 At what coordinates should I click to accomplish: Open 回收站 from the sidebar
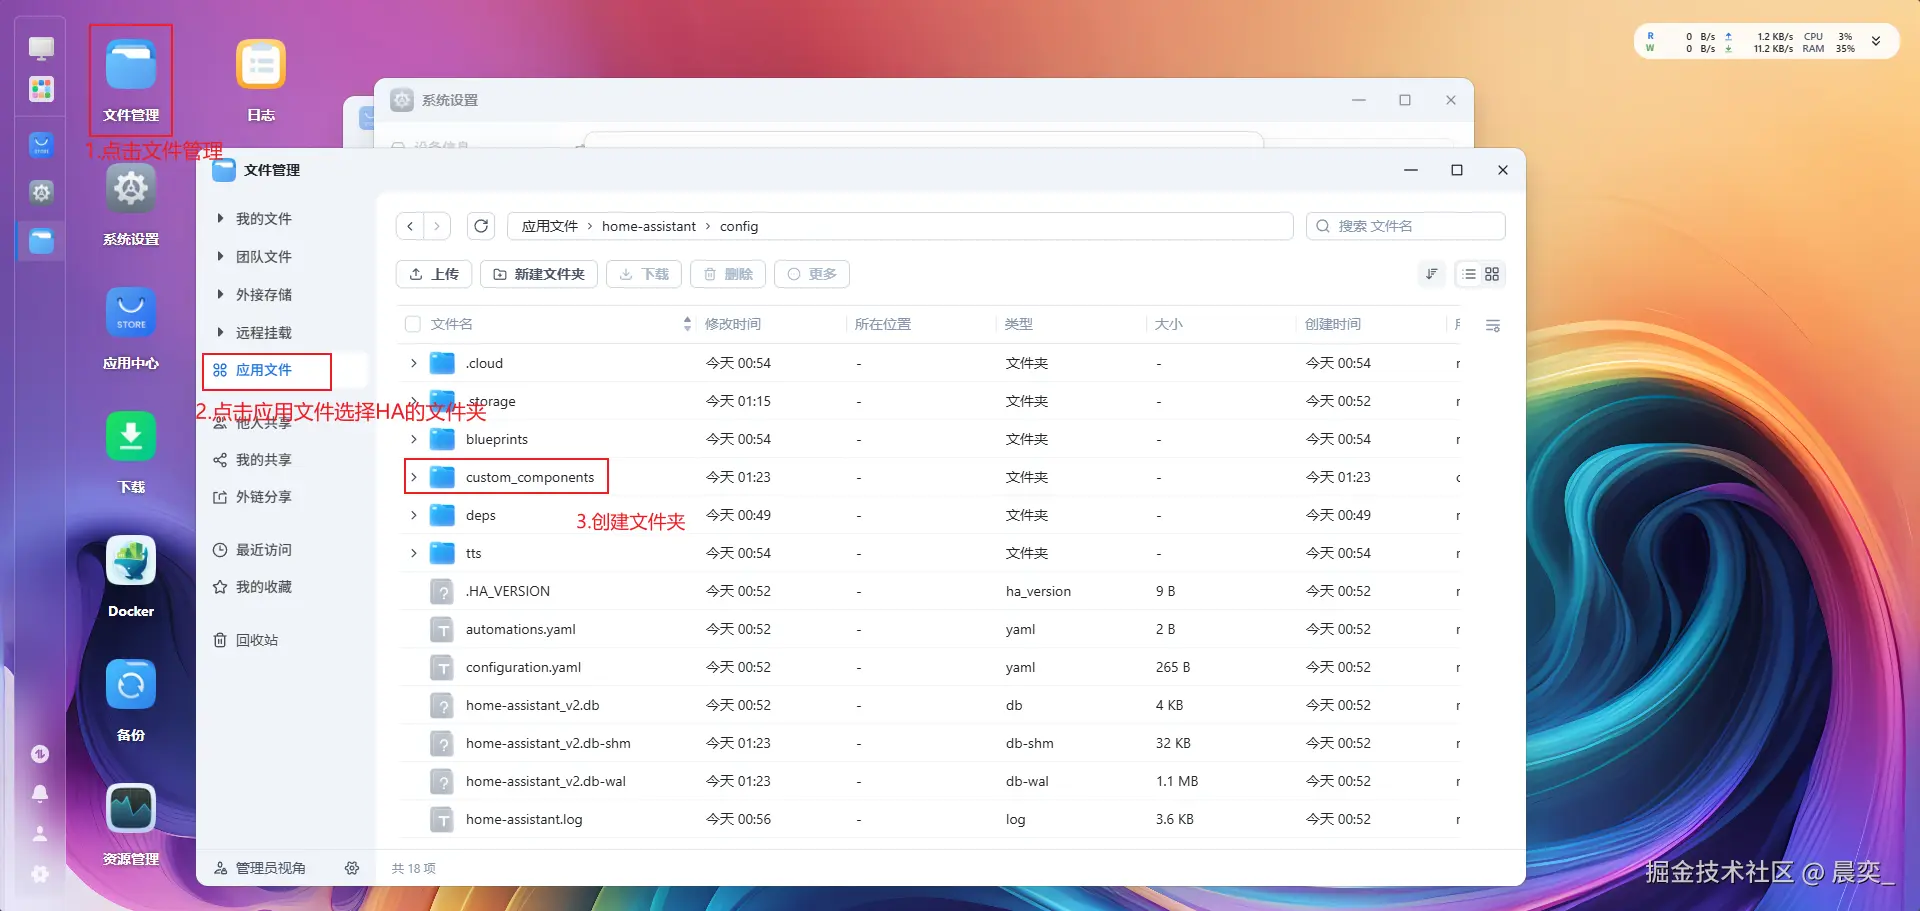click(x=258, y=639)
